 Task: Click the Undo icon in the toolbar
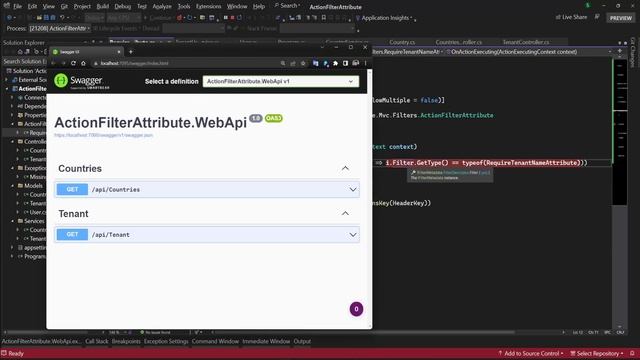62,18
